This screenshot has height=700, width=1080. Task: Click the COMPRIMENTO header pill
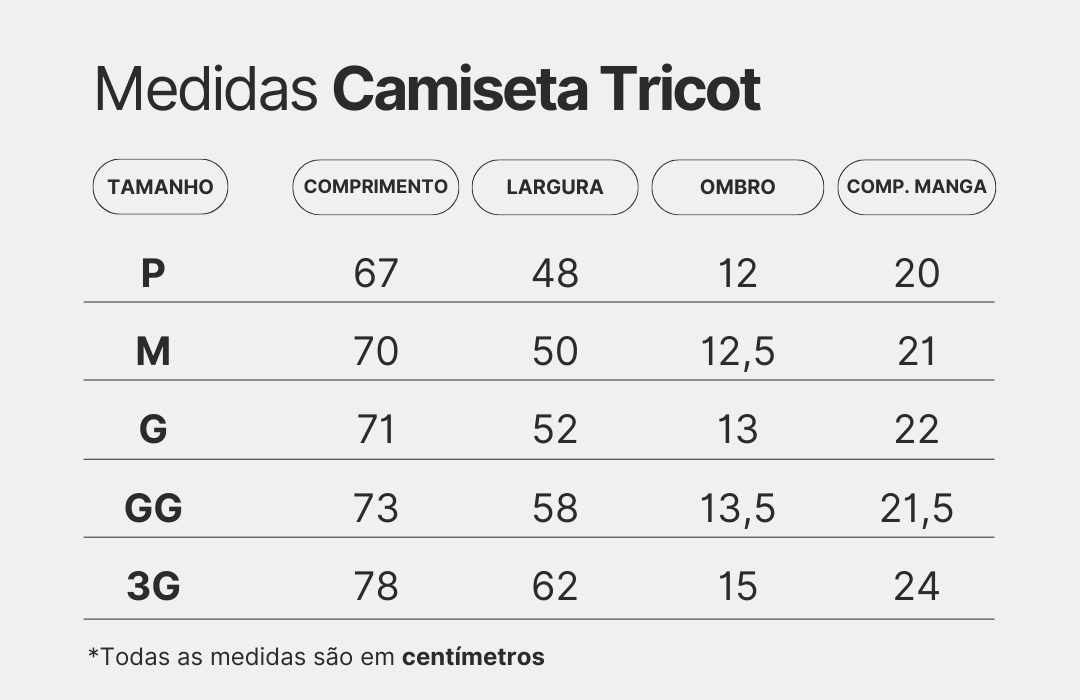pos(375,187)
